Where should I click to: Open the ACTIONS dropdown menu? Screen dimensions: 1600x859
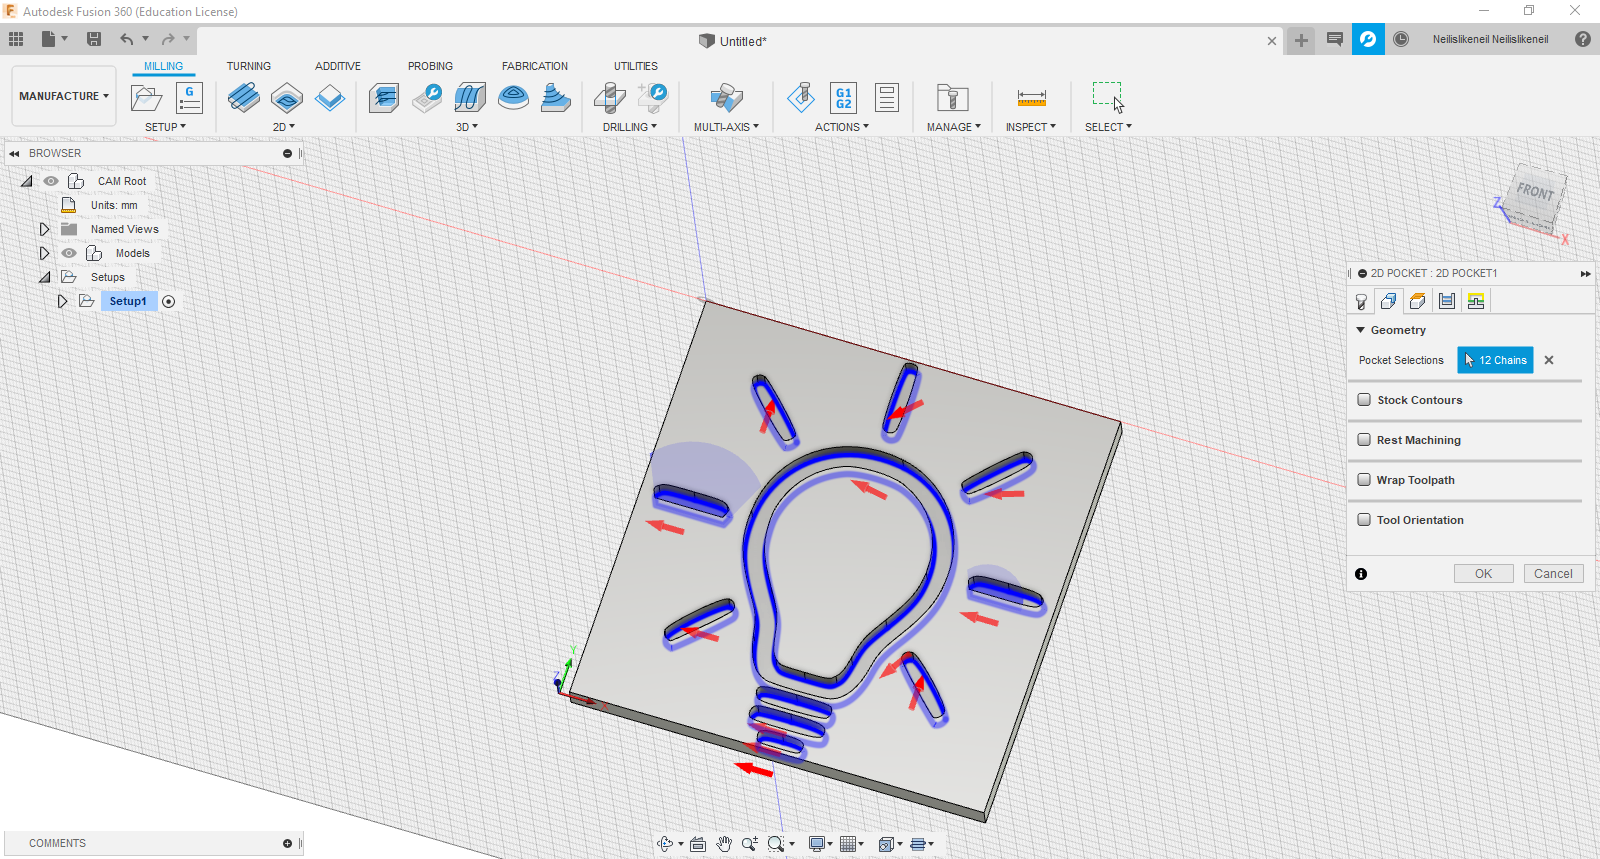[x=842, y=127]
